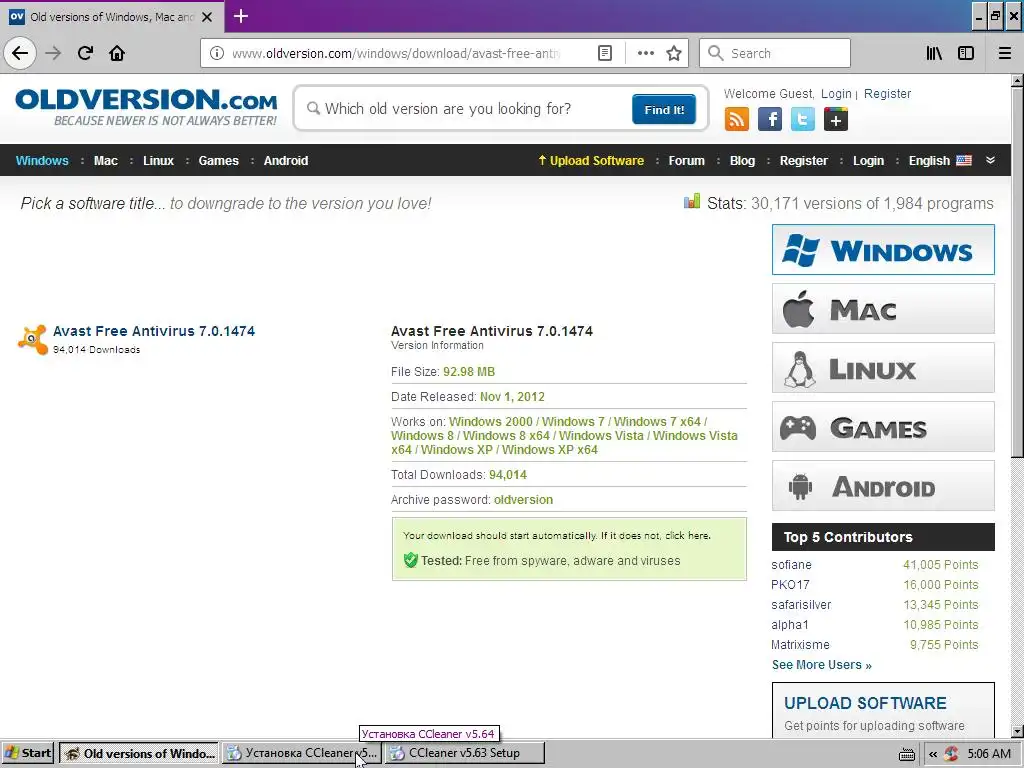Reload the current page
The image size is (1024, 768).
coord(86,53)
